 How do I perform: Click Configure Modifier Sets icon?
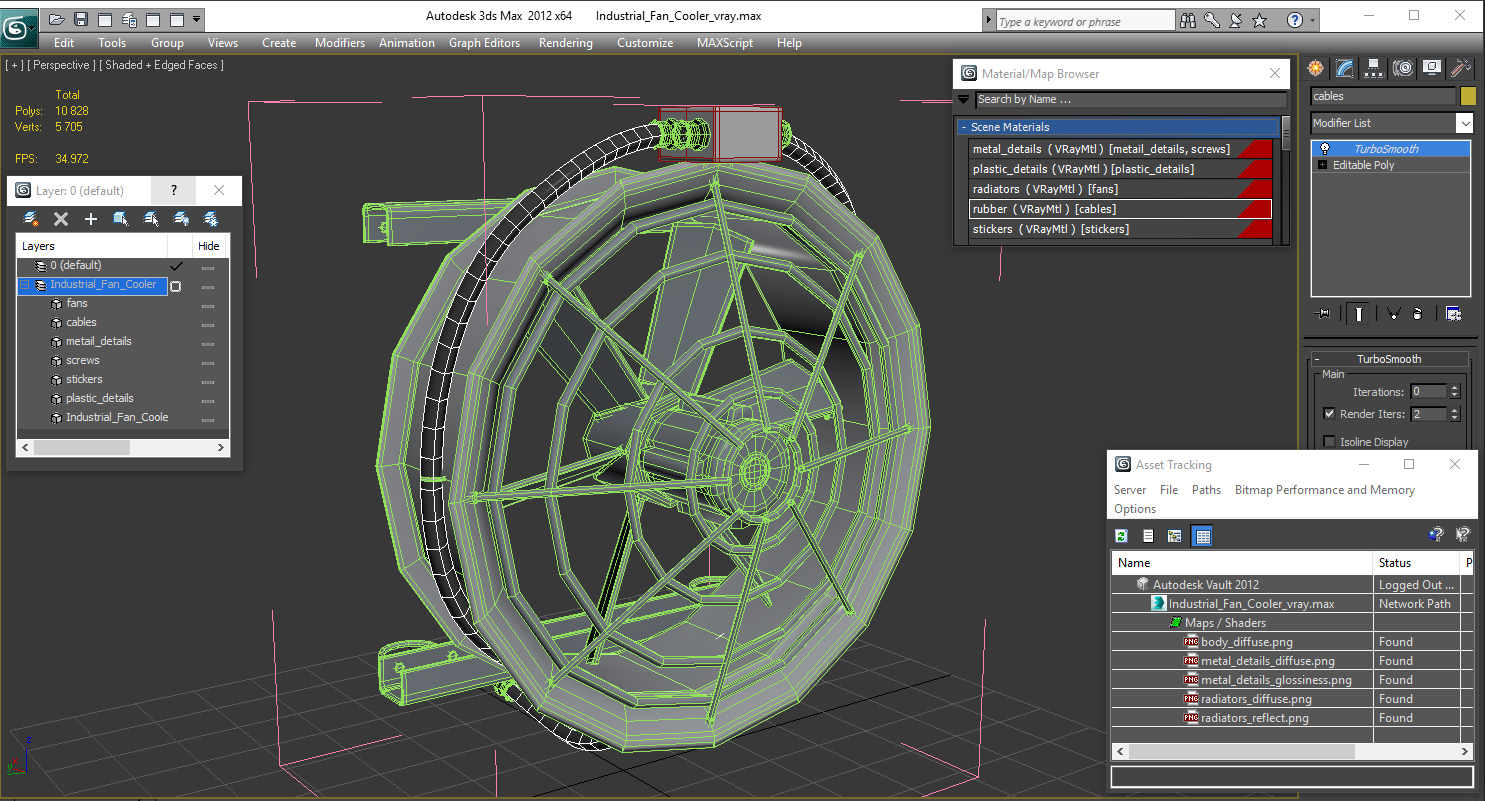[1453, 314]
